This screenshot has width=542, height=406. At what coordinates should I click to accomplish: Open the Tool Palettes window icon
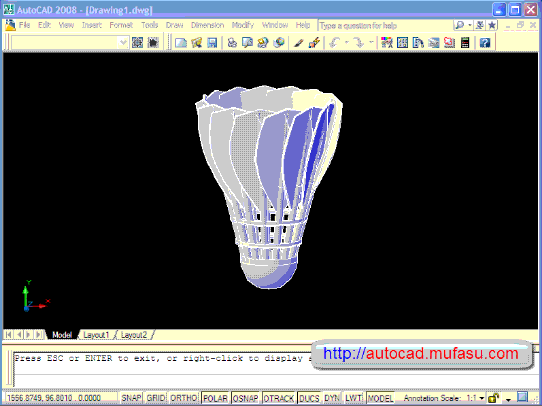[x=418, y=43]
